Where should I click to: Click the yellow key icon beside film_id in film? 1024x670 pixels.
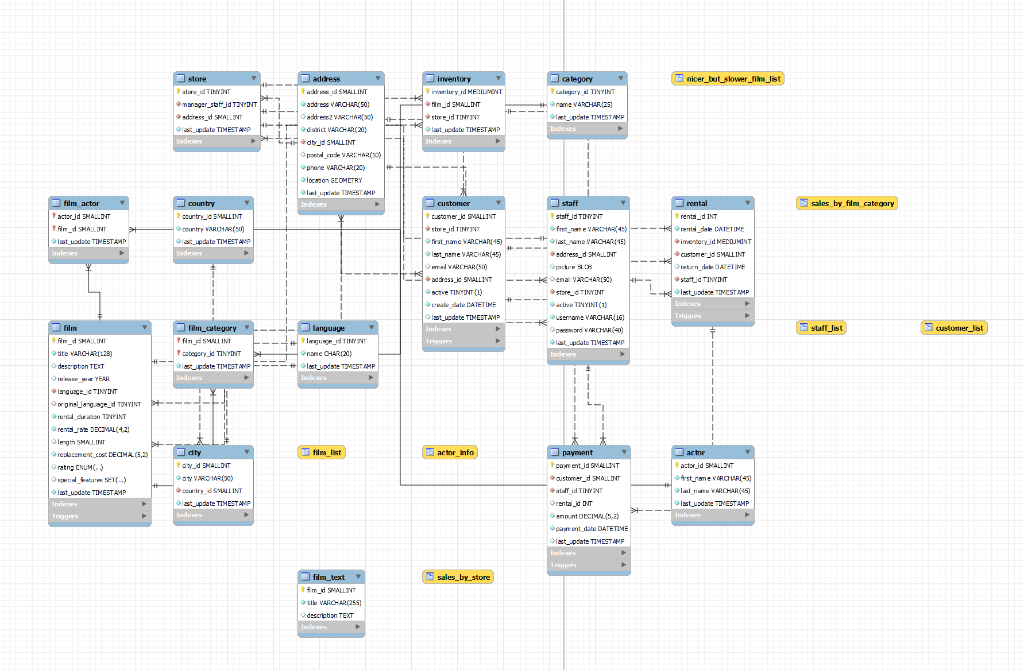56,338
